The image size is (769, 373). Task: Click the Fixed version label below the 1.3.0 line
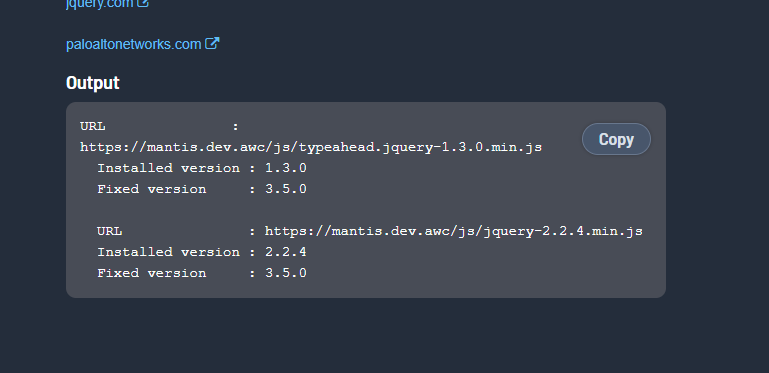coord(152,189)
